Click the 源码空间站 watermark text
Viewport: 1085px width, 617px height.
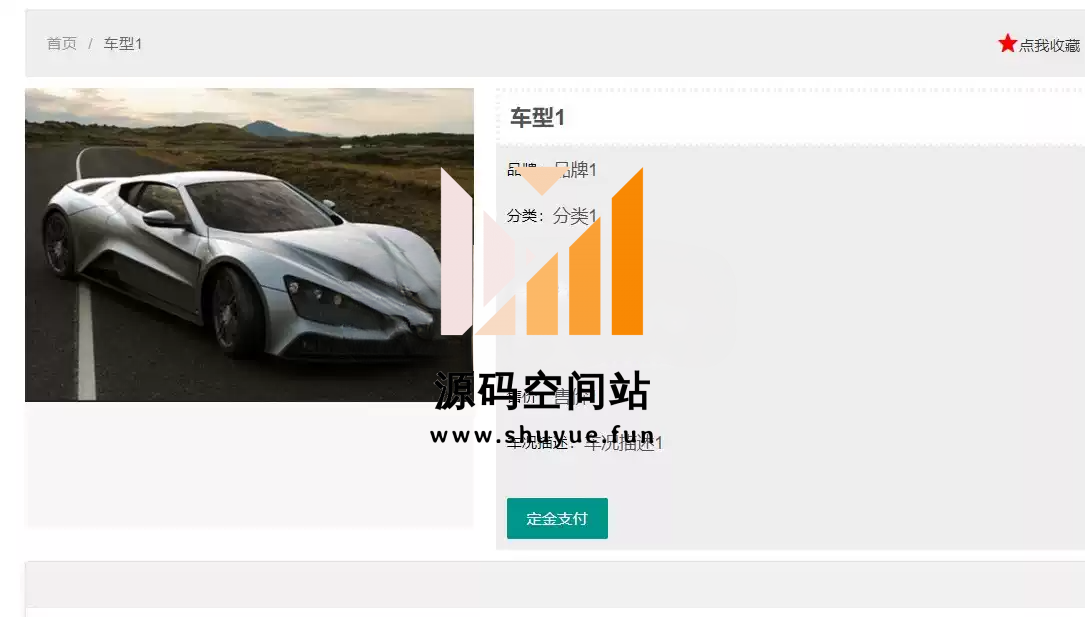pos(542,391)
